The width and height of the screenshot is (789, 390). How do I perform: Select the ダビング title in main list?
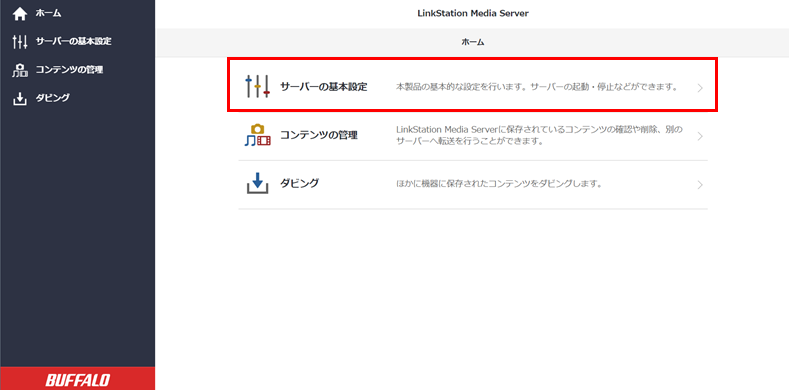[299, 184]
